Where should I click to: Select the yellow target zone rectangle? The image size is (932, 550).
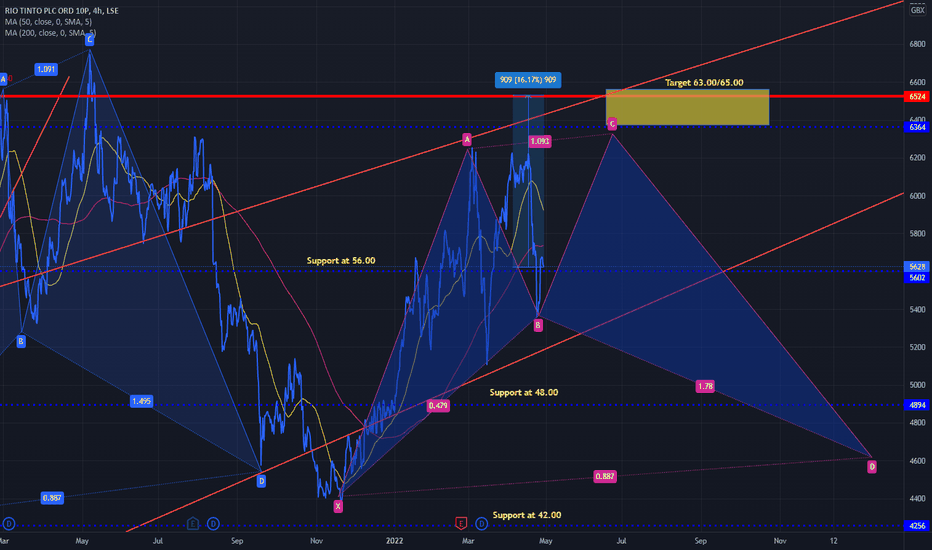[687, 108]
